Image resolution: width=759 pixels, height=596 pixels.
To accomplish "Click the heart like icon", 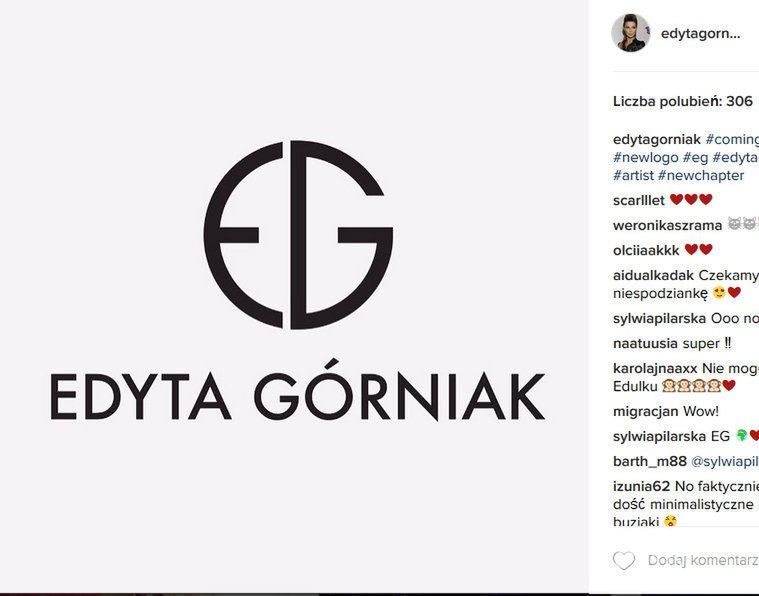I will click(x=624, y=561).
